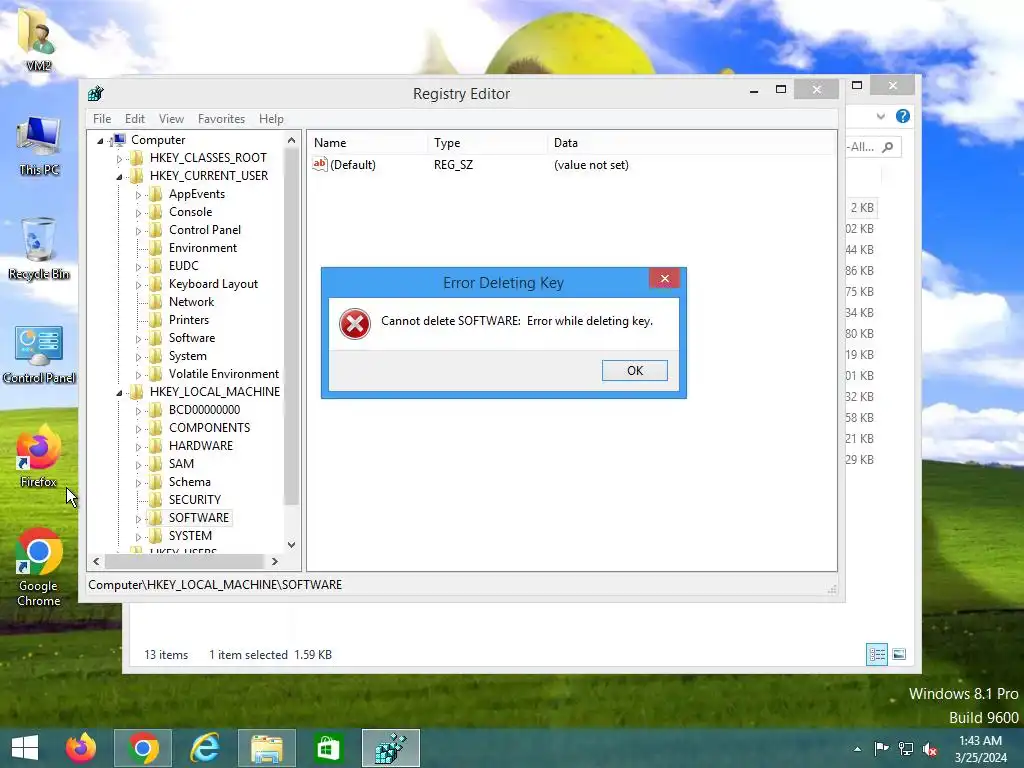Click the muted volume tray icon
The height and width of the screenshot is (768, 1024).
(x=930, y=749)
